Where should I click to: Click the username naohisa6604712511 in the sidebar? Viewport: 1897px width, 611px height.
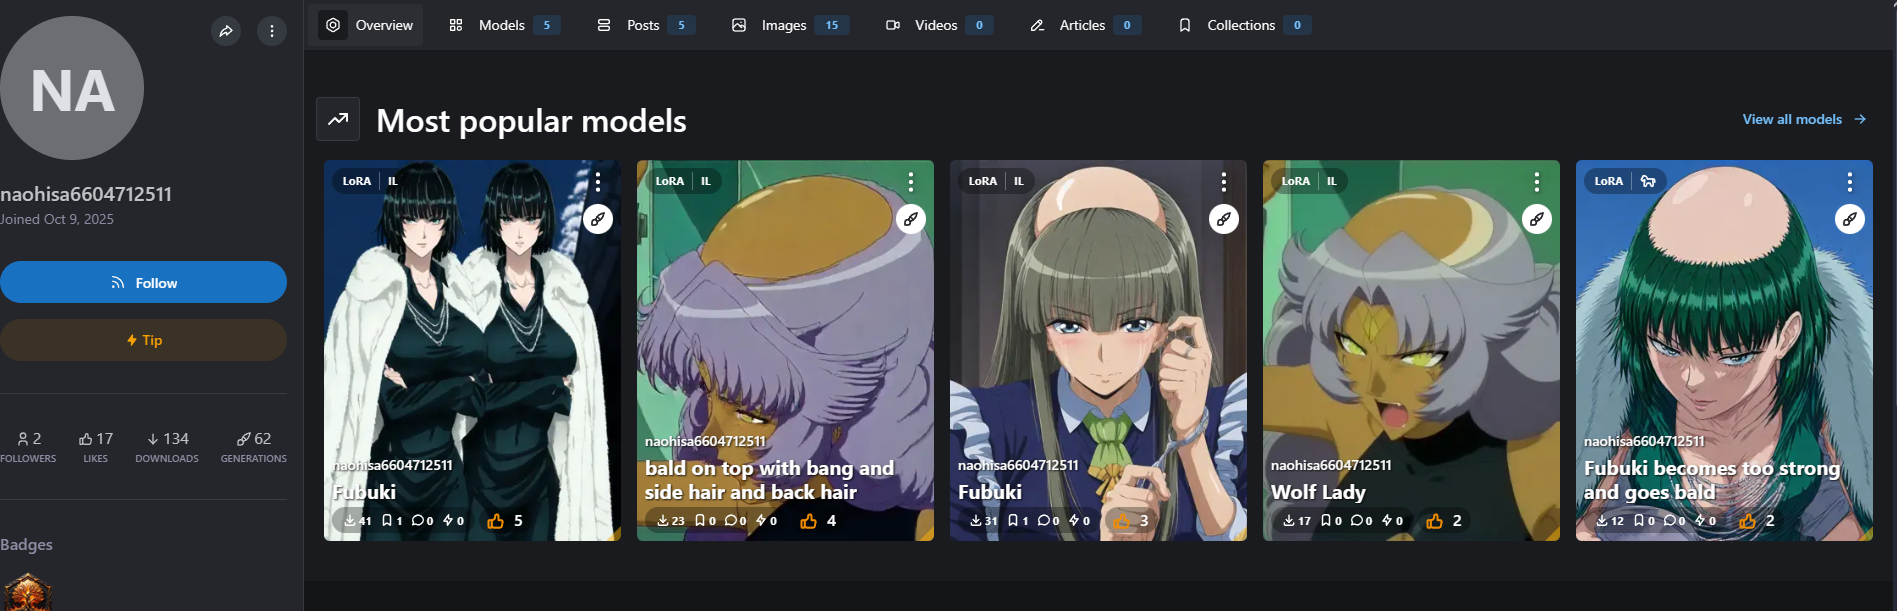click(x=86, y=194)
